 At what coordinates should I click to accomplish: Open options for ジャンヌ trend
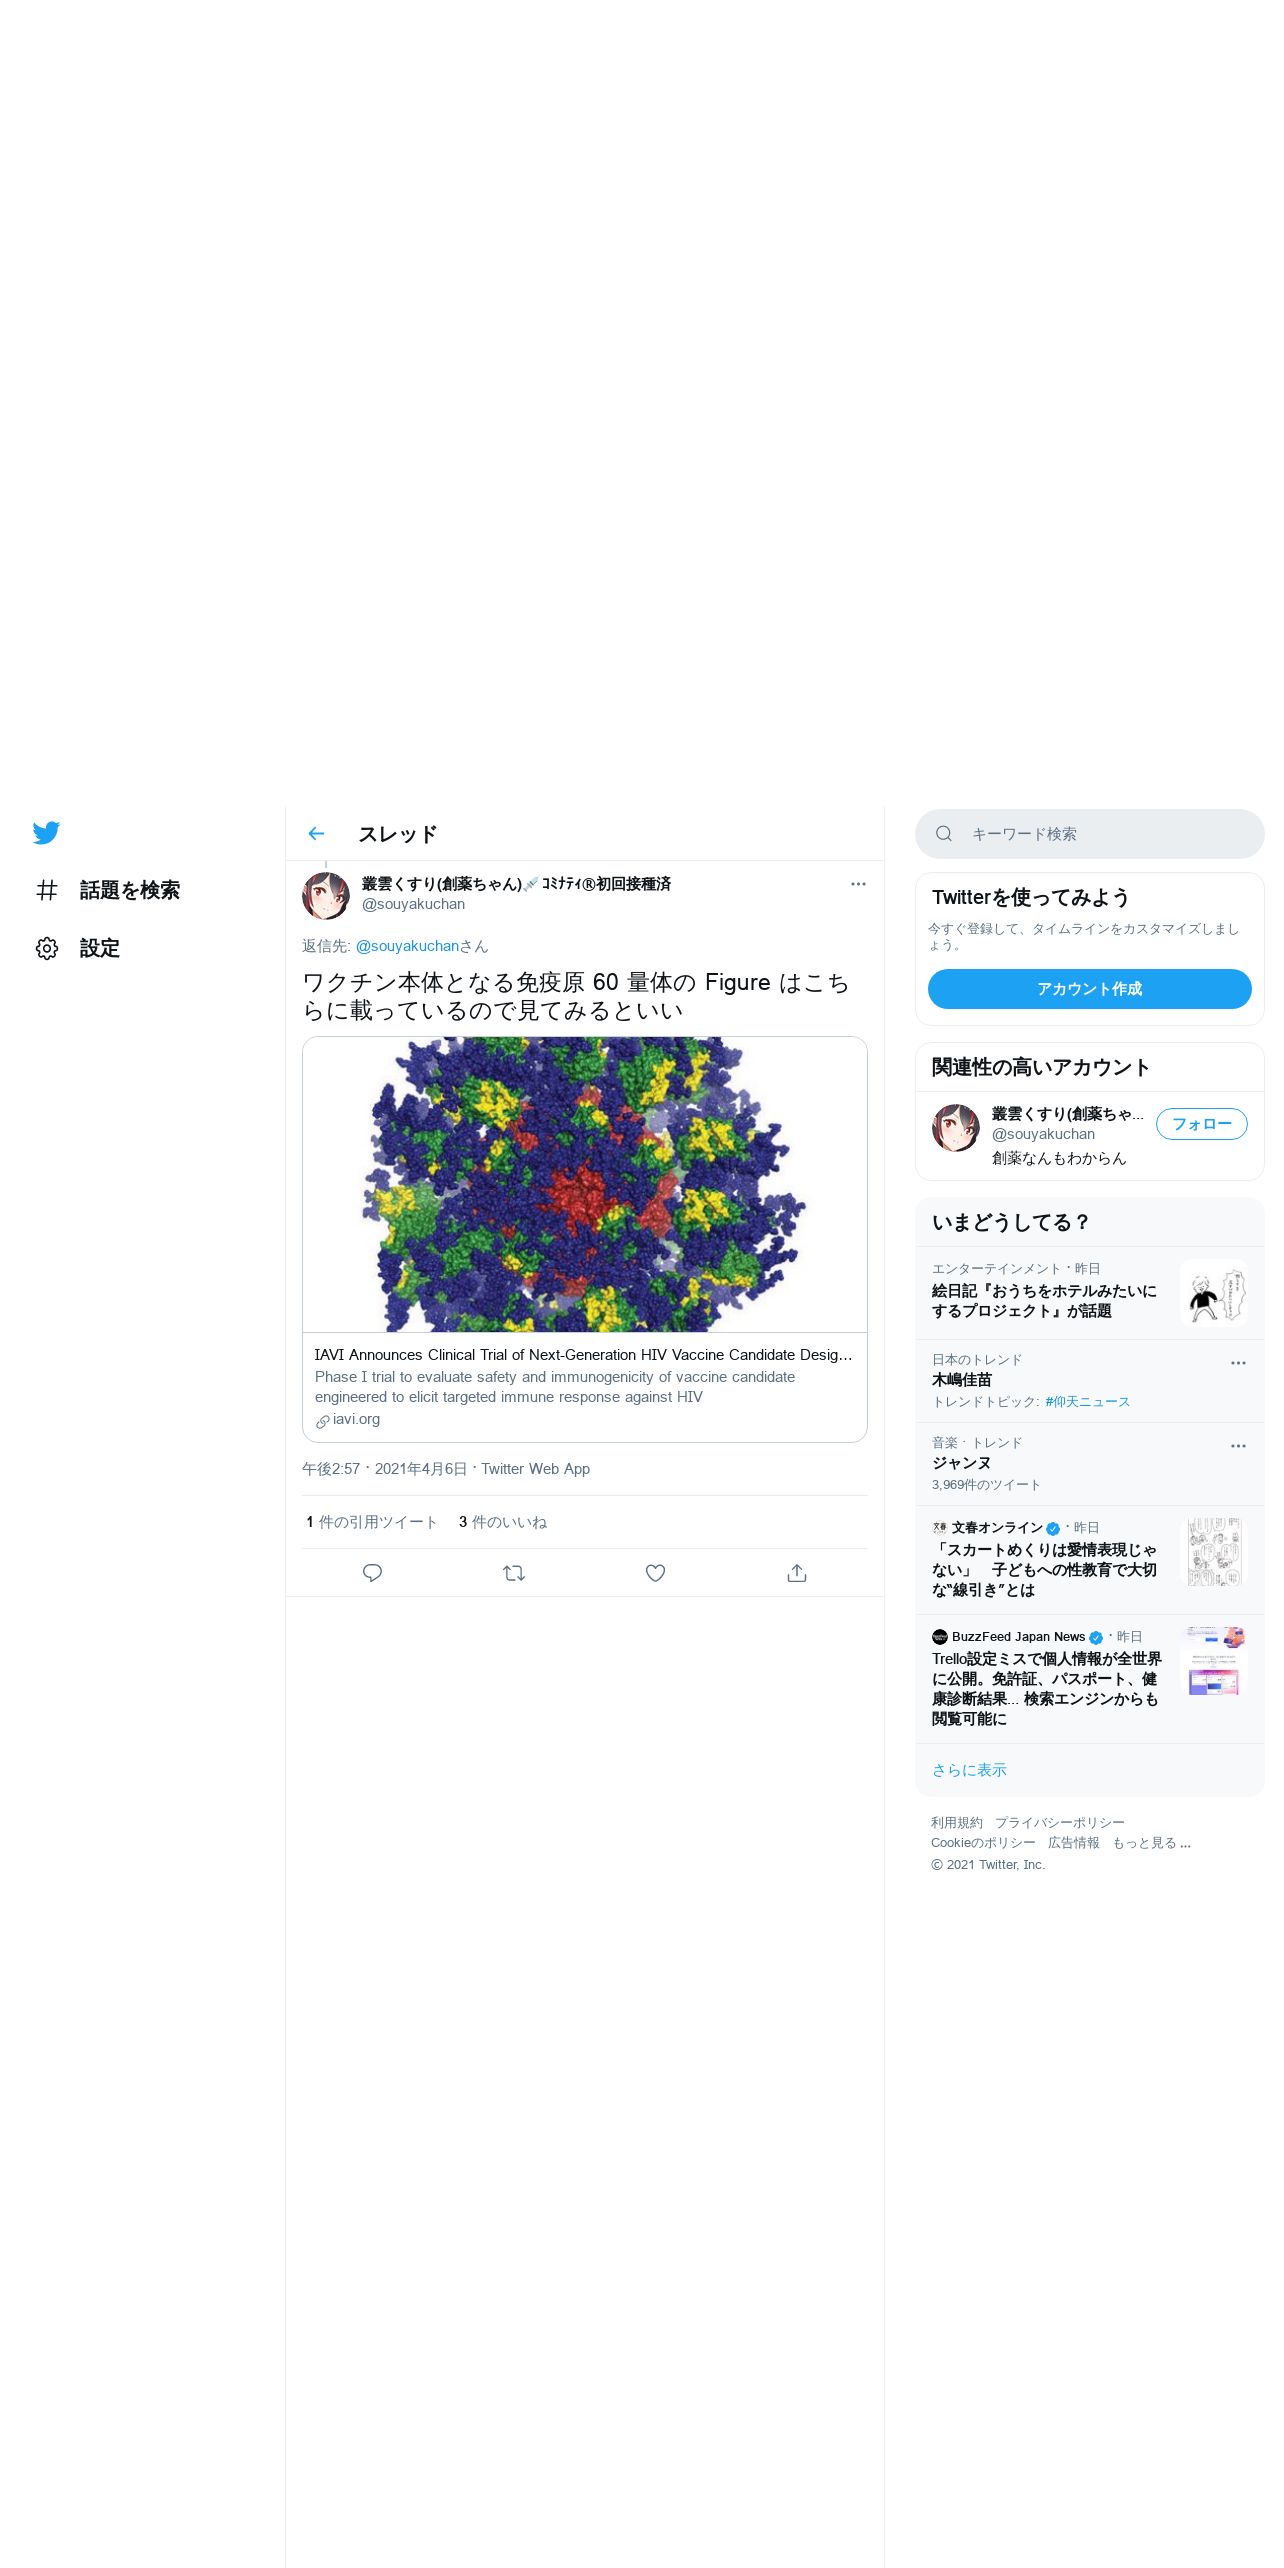pos(1238,1446)
